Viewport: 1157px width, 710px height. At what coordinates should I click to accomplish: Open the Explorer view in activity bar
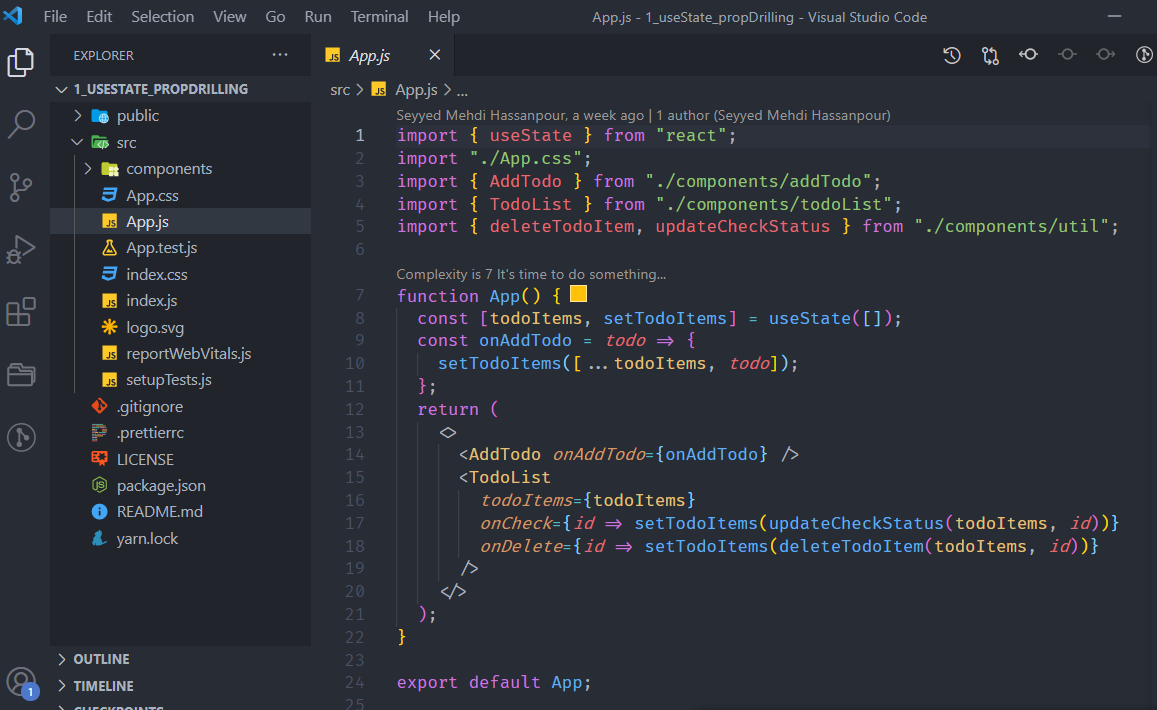(x=21, y=62)
